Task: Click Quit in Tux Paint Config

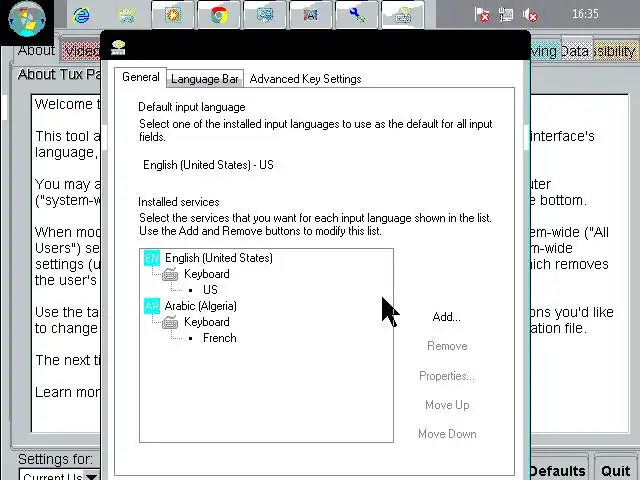Action: pyautogui.click(x=615, y=470)
